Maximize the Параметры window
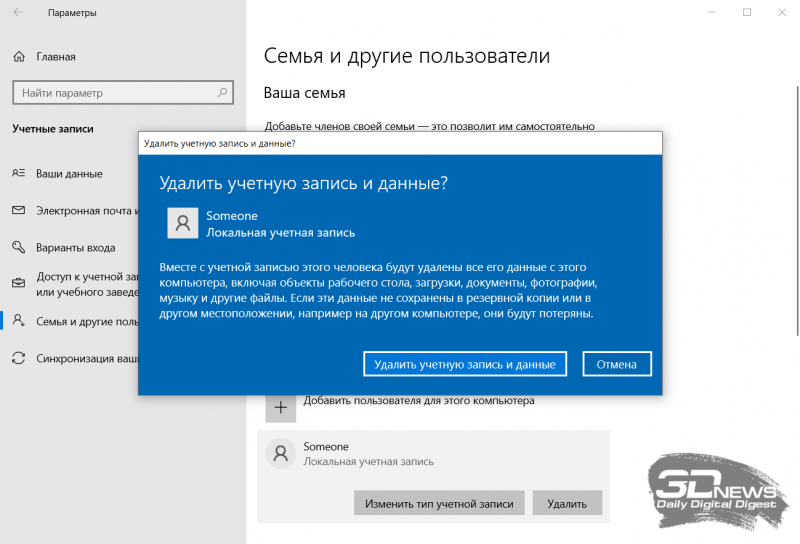Viewport: 800px width, 544px height. click(746, 13)
